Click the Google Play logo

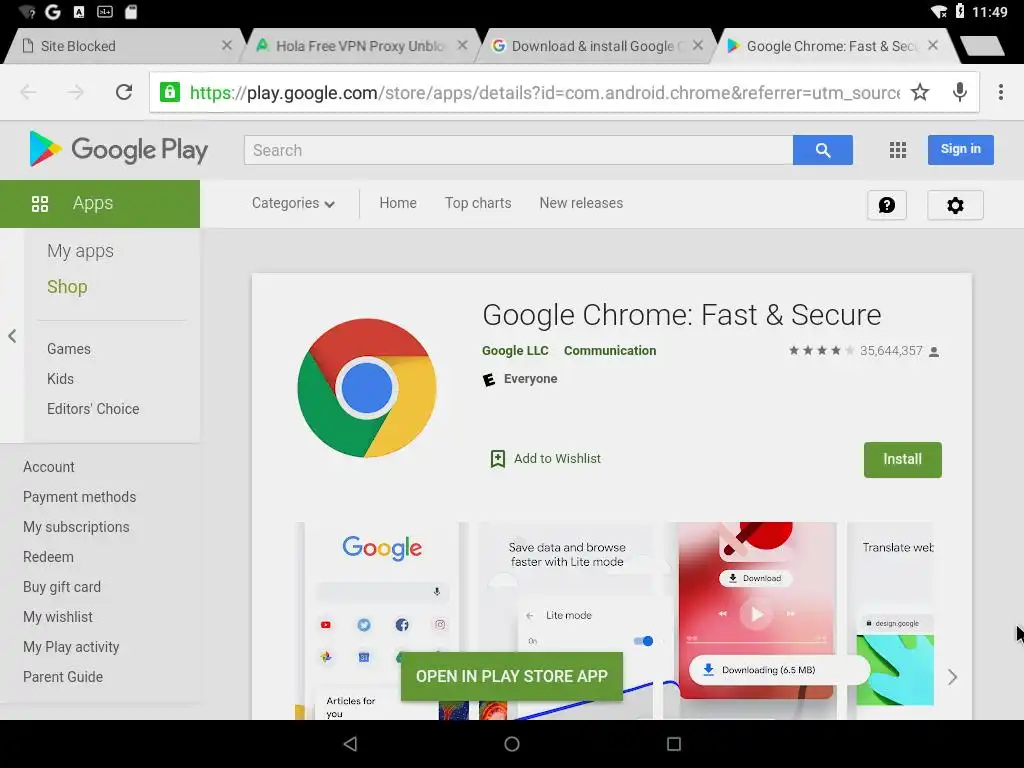[x=119, y=149]
